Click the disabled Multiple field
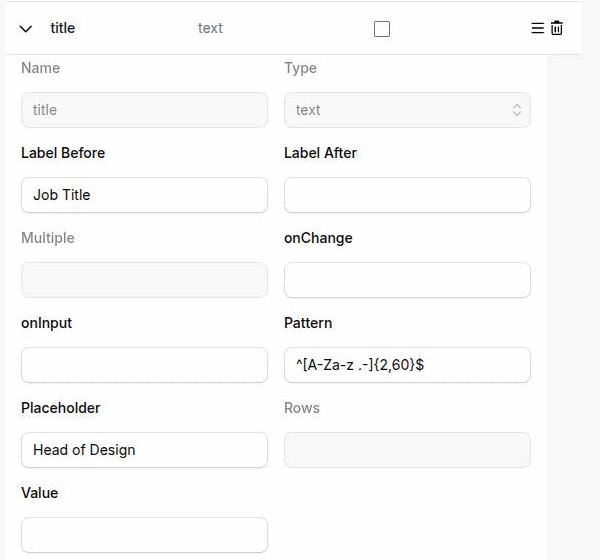The height and width of the screenshot is (560, 600). (x=144, y=280)
